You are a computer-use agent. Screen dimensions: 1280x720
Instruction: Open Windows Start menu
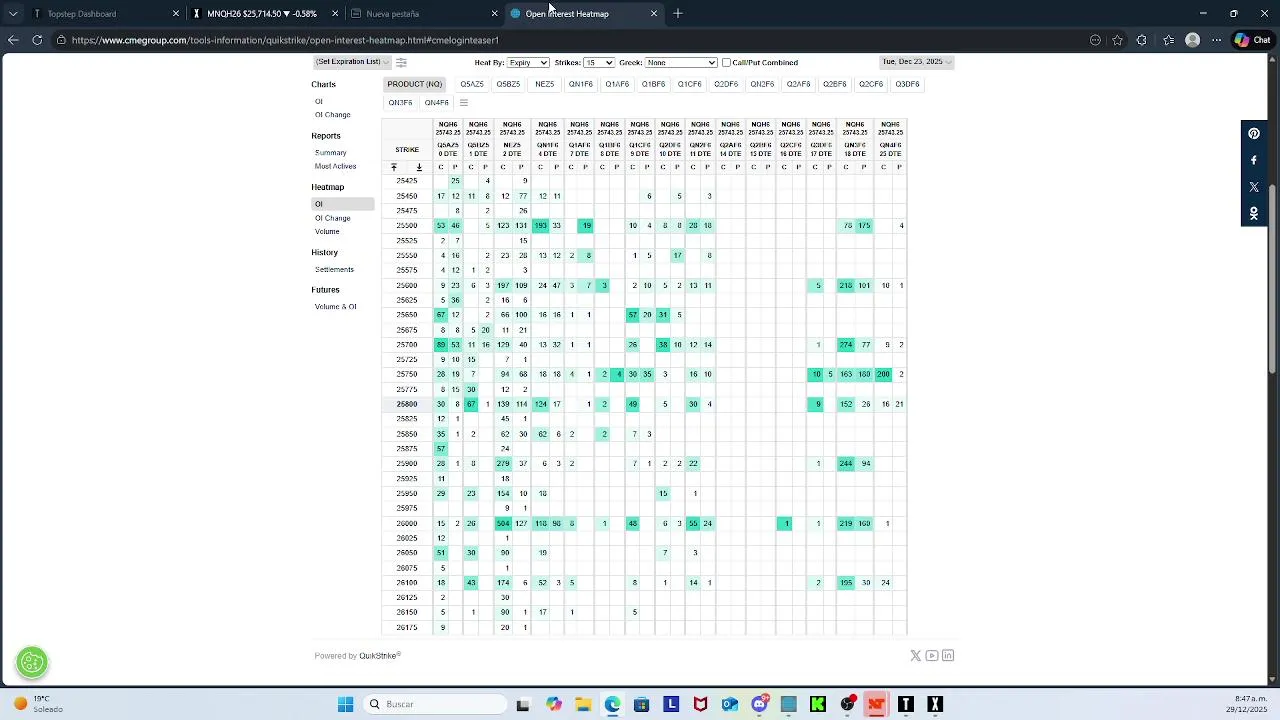[345, 704]
